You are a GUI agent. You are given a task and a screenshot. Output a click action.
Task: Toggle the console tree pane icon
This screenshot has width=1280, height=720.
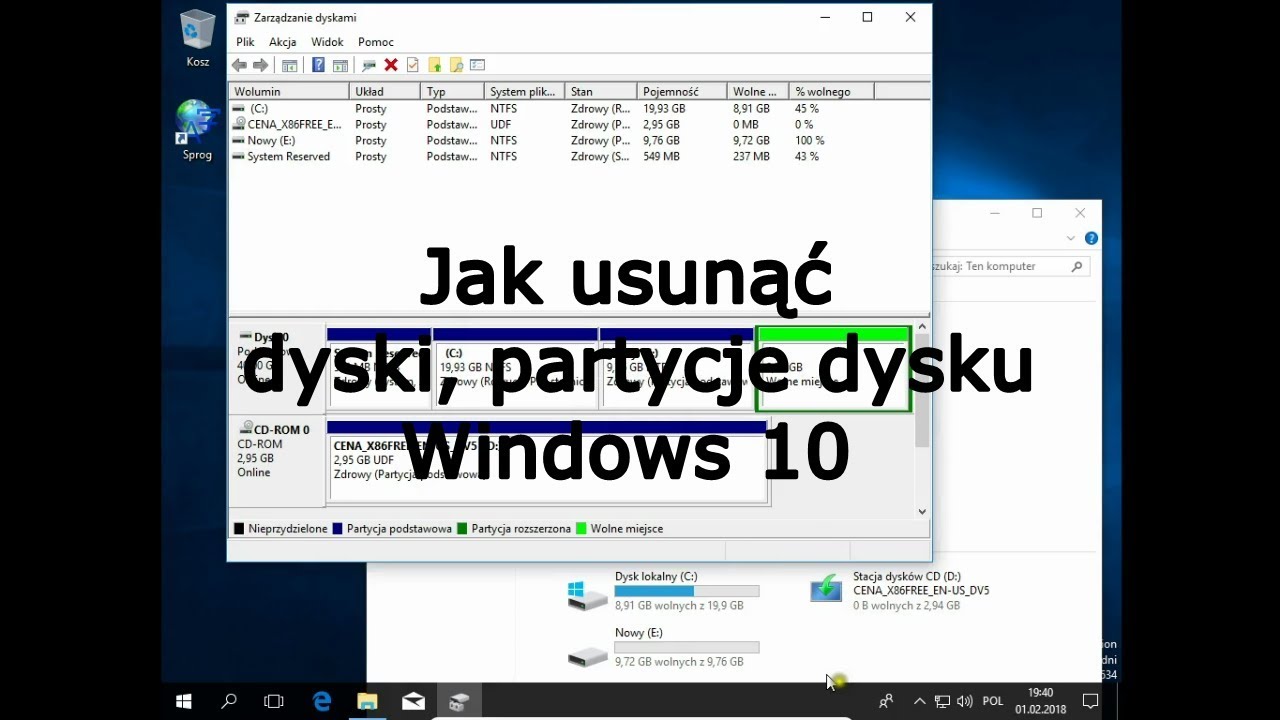(x=289, y=65)
